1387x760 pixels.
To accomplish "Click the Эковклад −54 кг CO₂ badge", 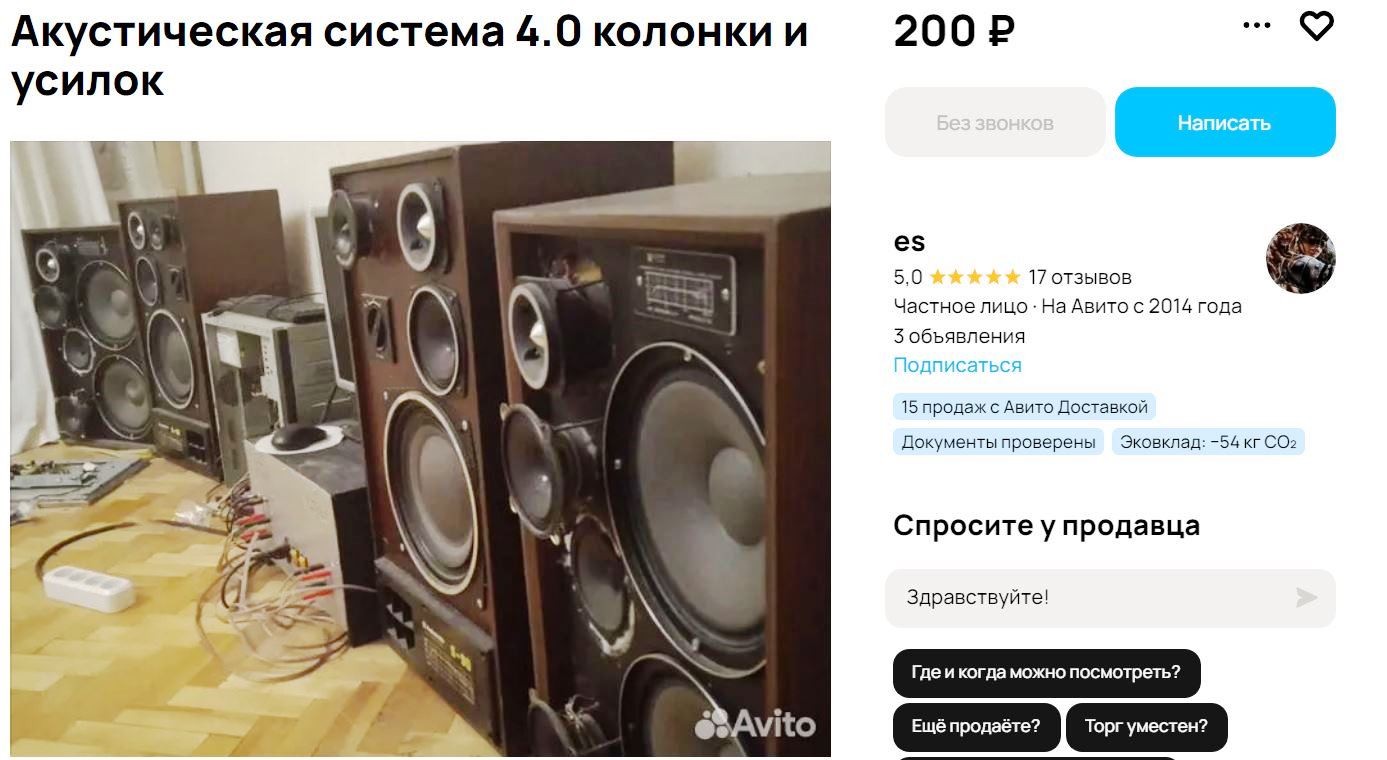I will 1208,442.
